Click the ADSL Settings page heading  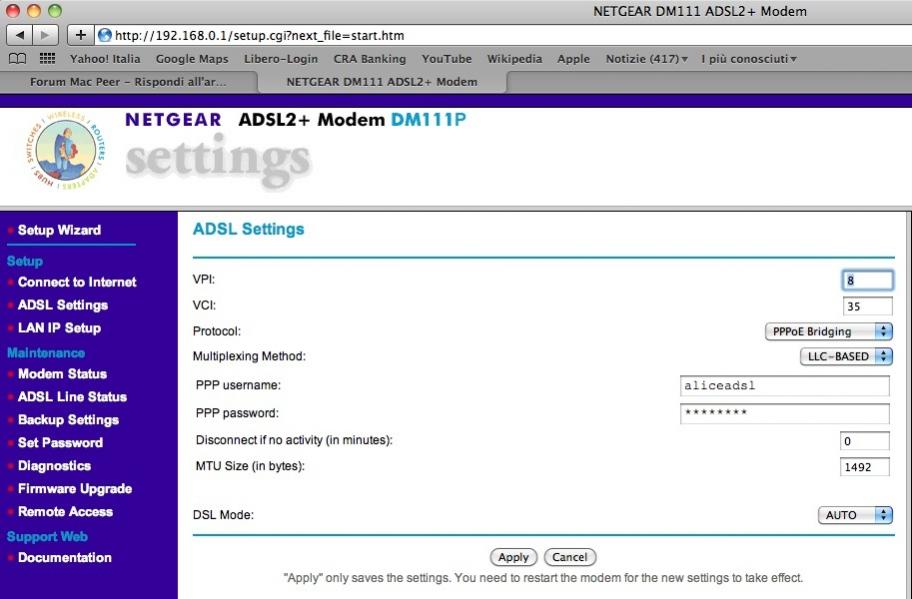click(x=248, y=229)
